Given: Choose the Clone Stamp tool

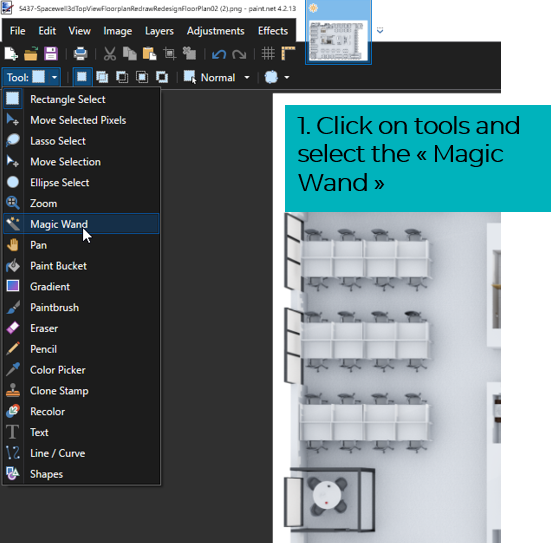Looking at the screenshot, I should (x=81, y=391).
